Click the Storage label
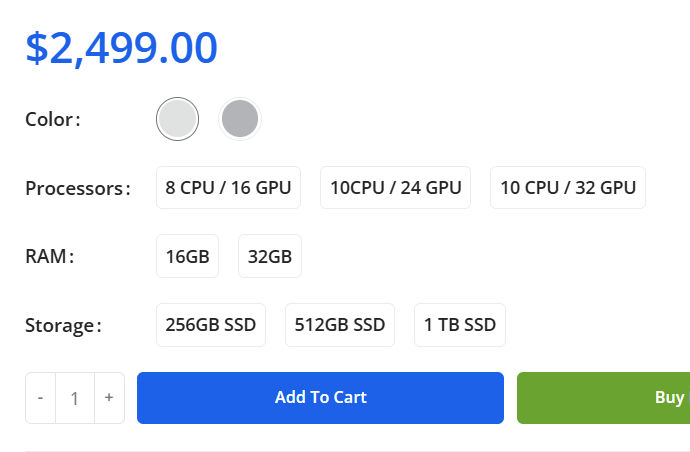Image resolution: width=690 pixels, height=452 pixels. coord(63,325)
